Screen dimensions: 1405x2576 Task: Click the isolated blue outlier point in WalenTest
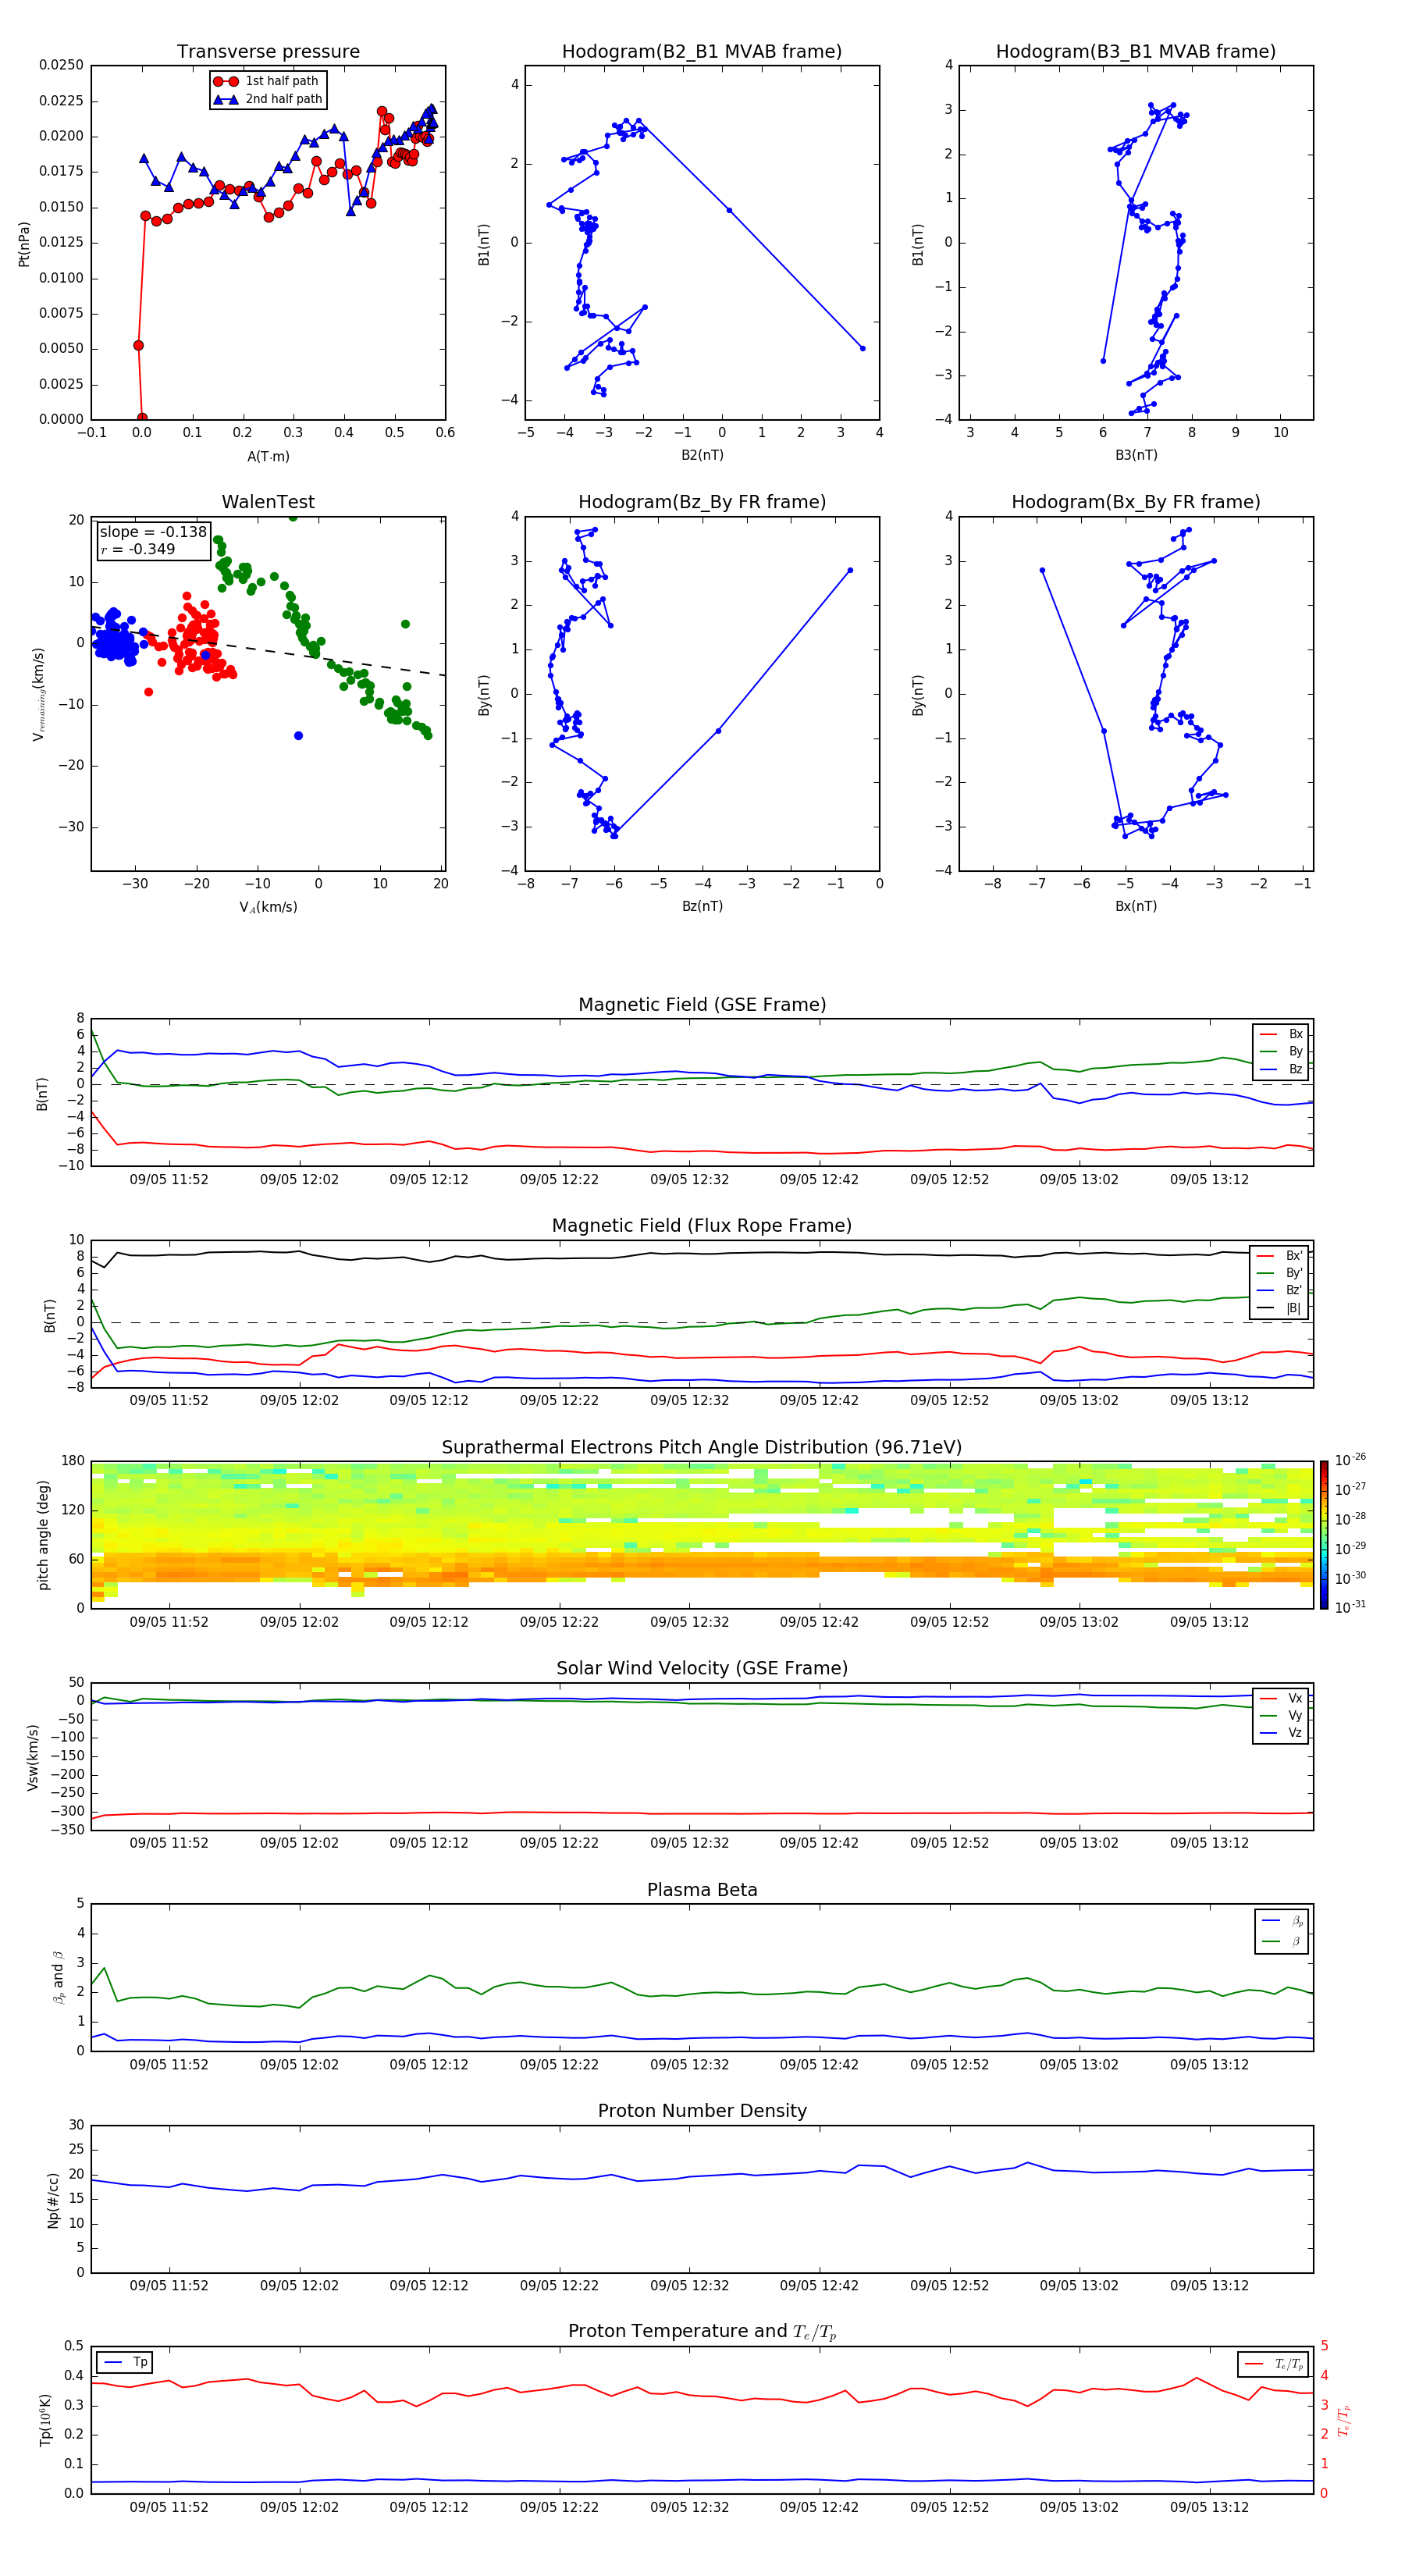pos(298,736)
